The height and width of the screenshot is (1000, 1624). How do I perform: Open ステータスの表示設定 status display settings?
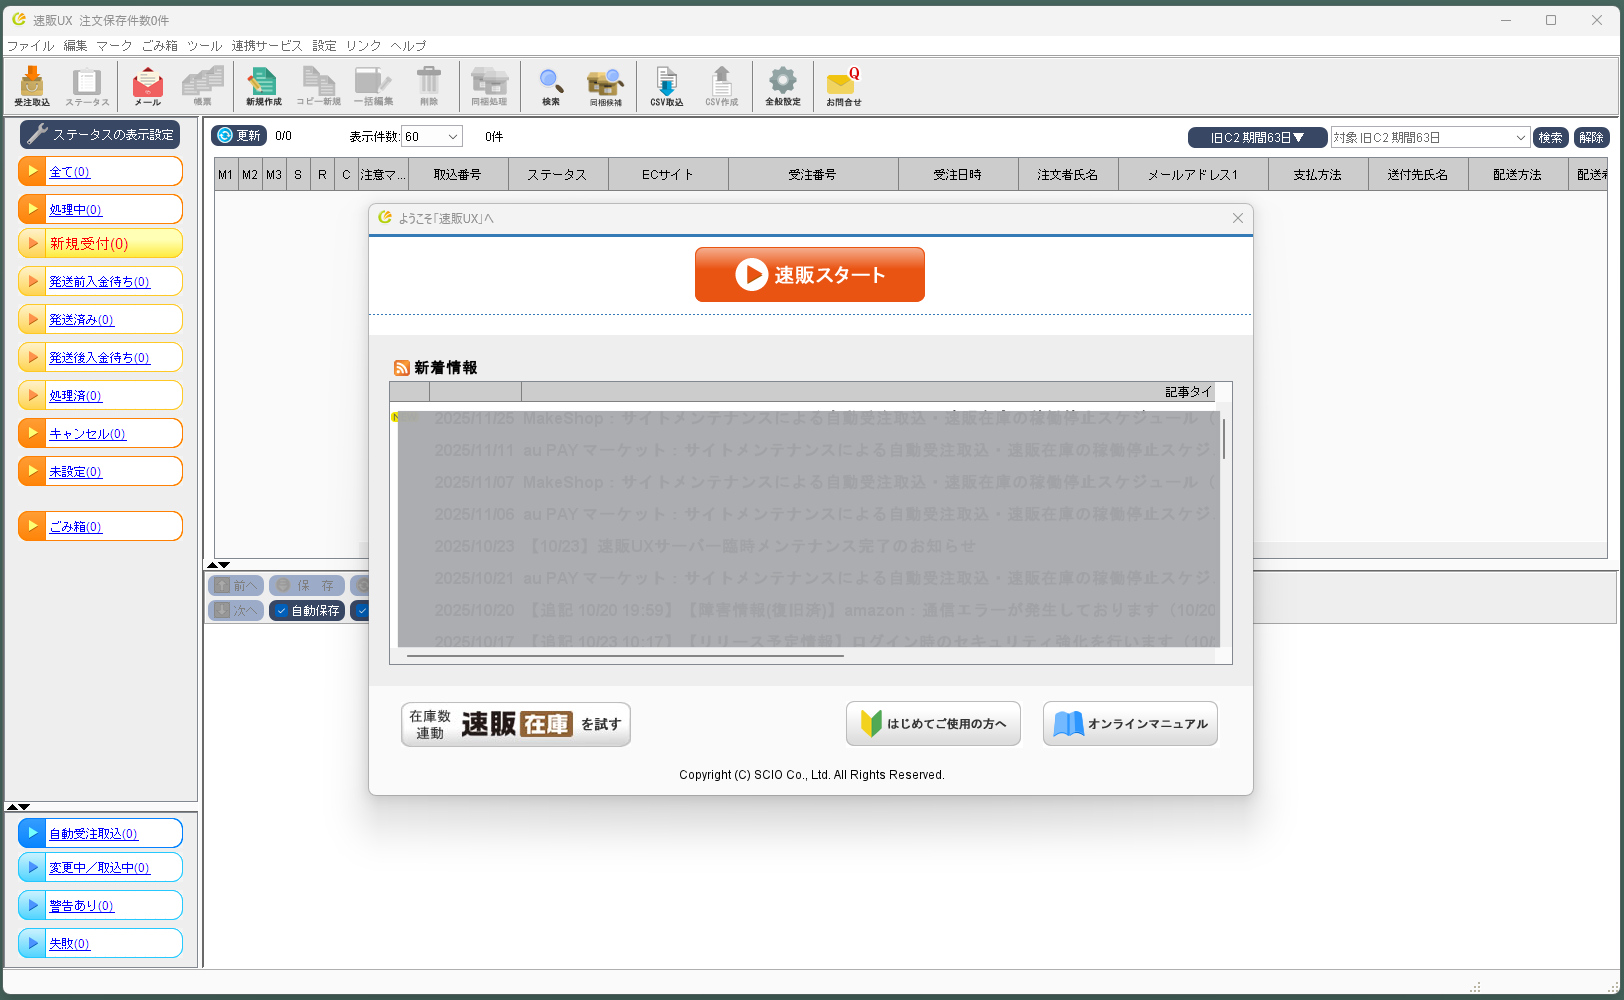(x=100, y=134)
